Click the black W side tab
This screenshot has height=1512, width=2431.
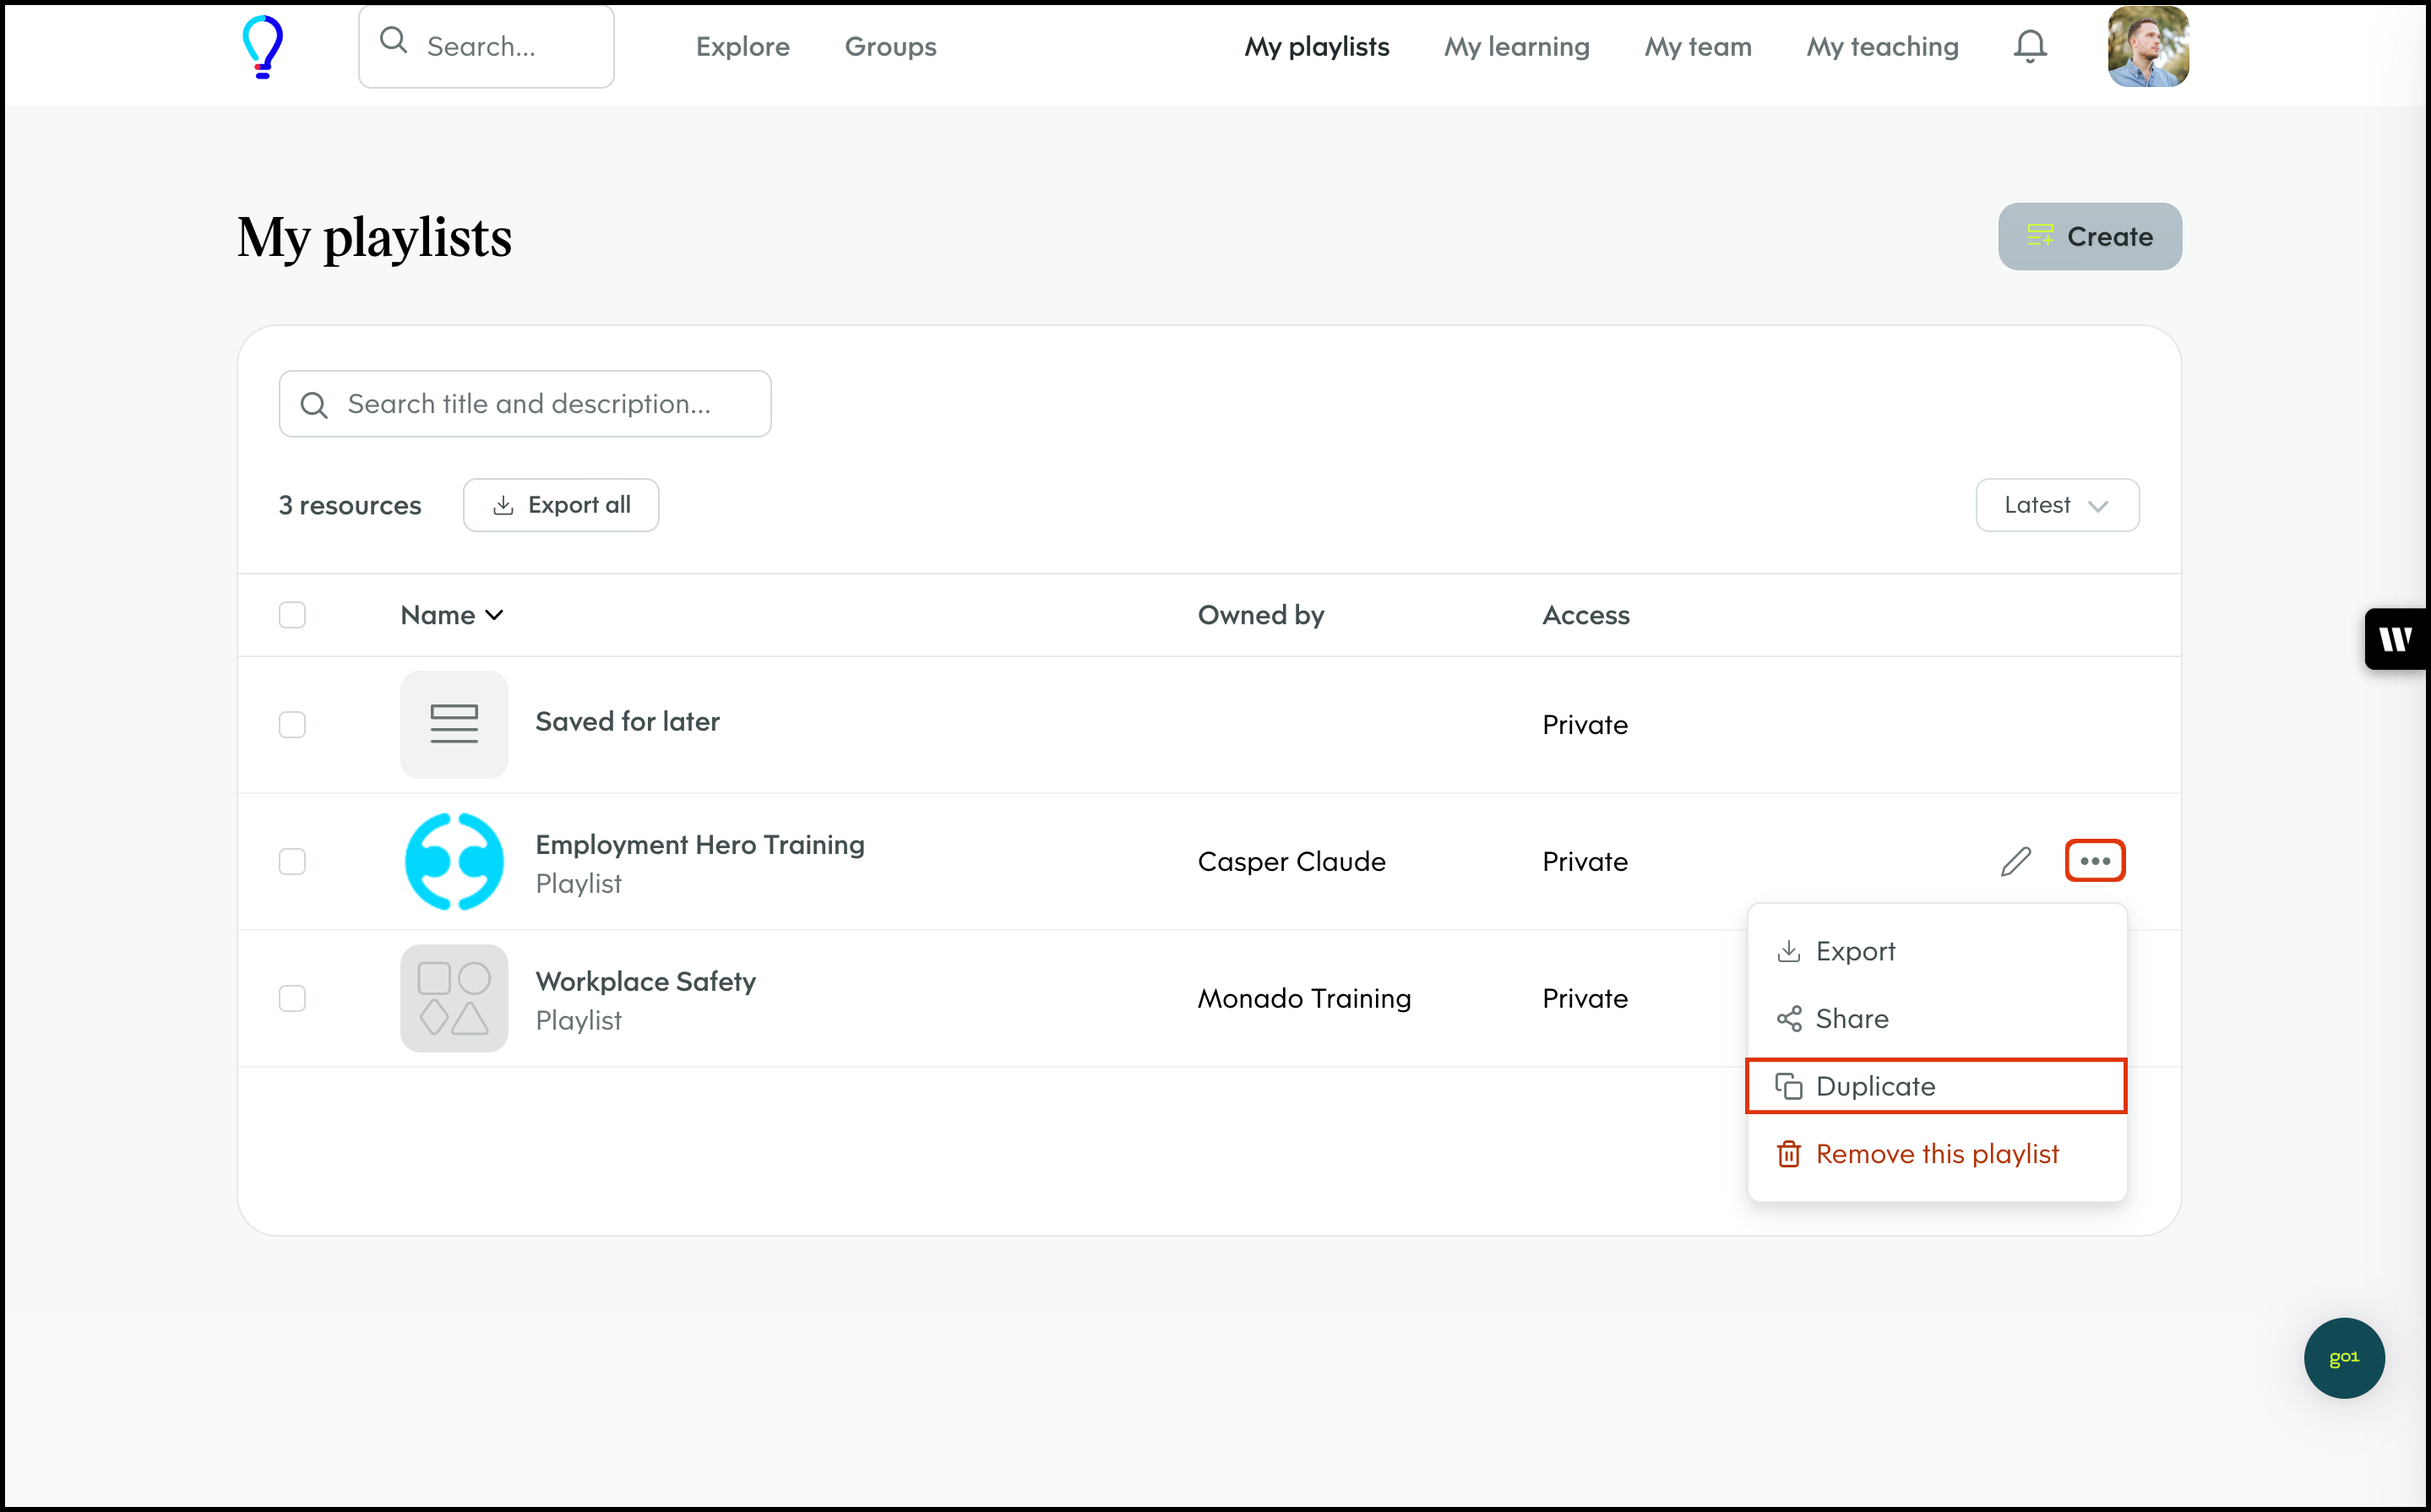[x=2395, y=638]
